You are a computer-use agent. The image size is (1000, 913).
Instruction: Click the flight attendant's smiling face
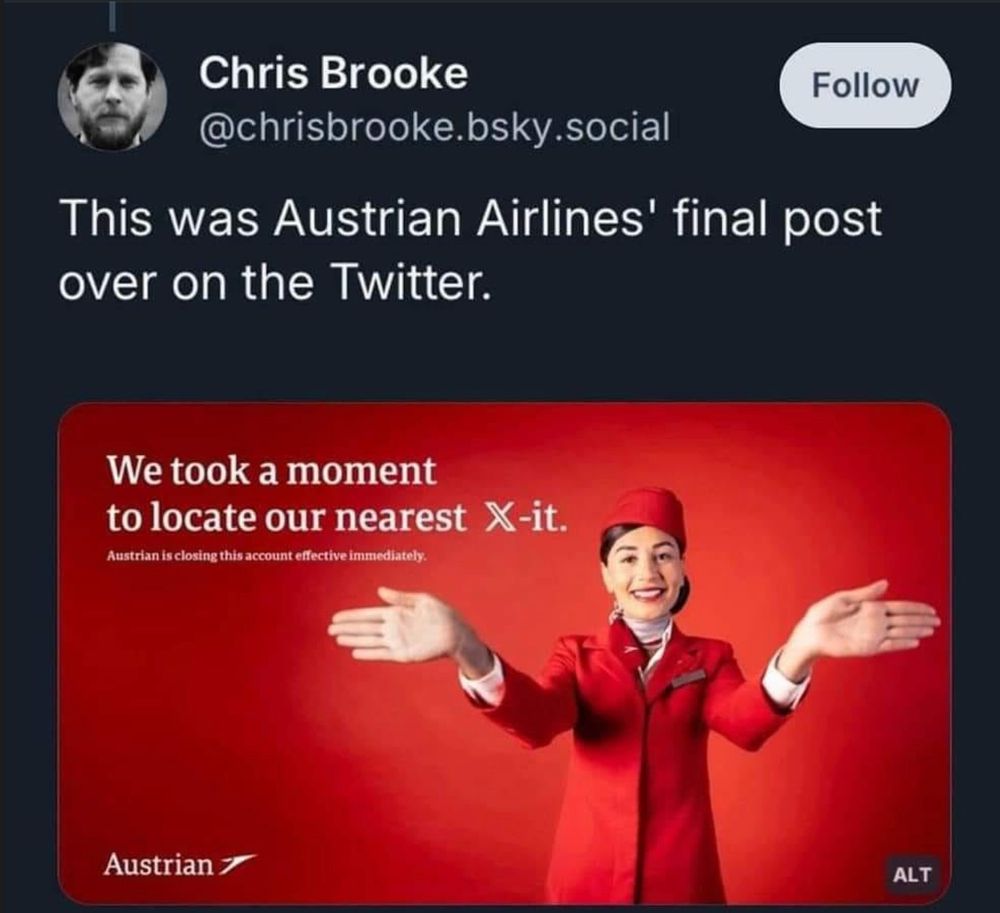644,573
